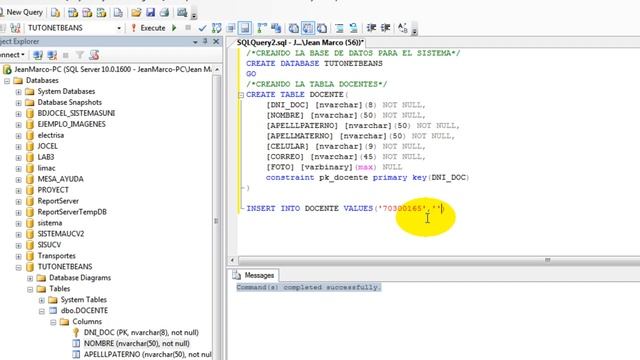Collapse the dbo.DOCENTE table node

pyautogui.click(x=42, y=311)
